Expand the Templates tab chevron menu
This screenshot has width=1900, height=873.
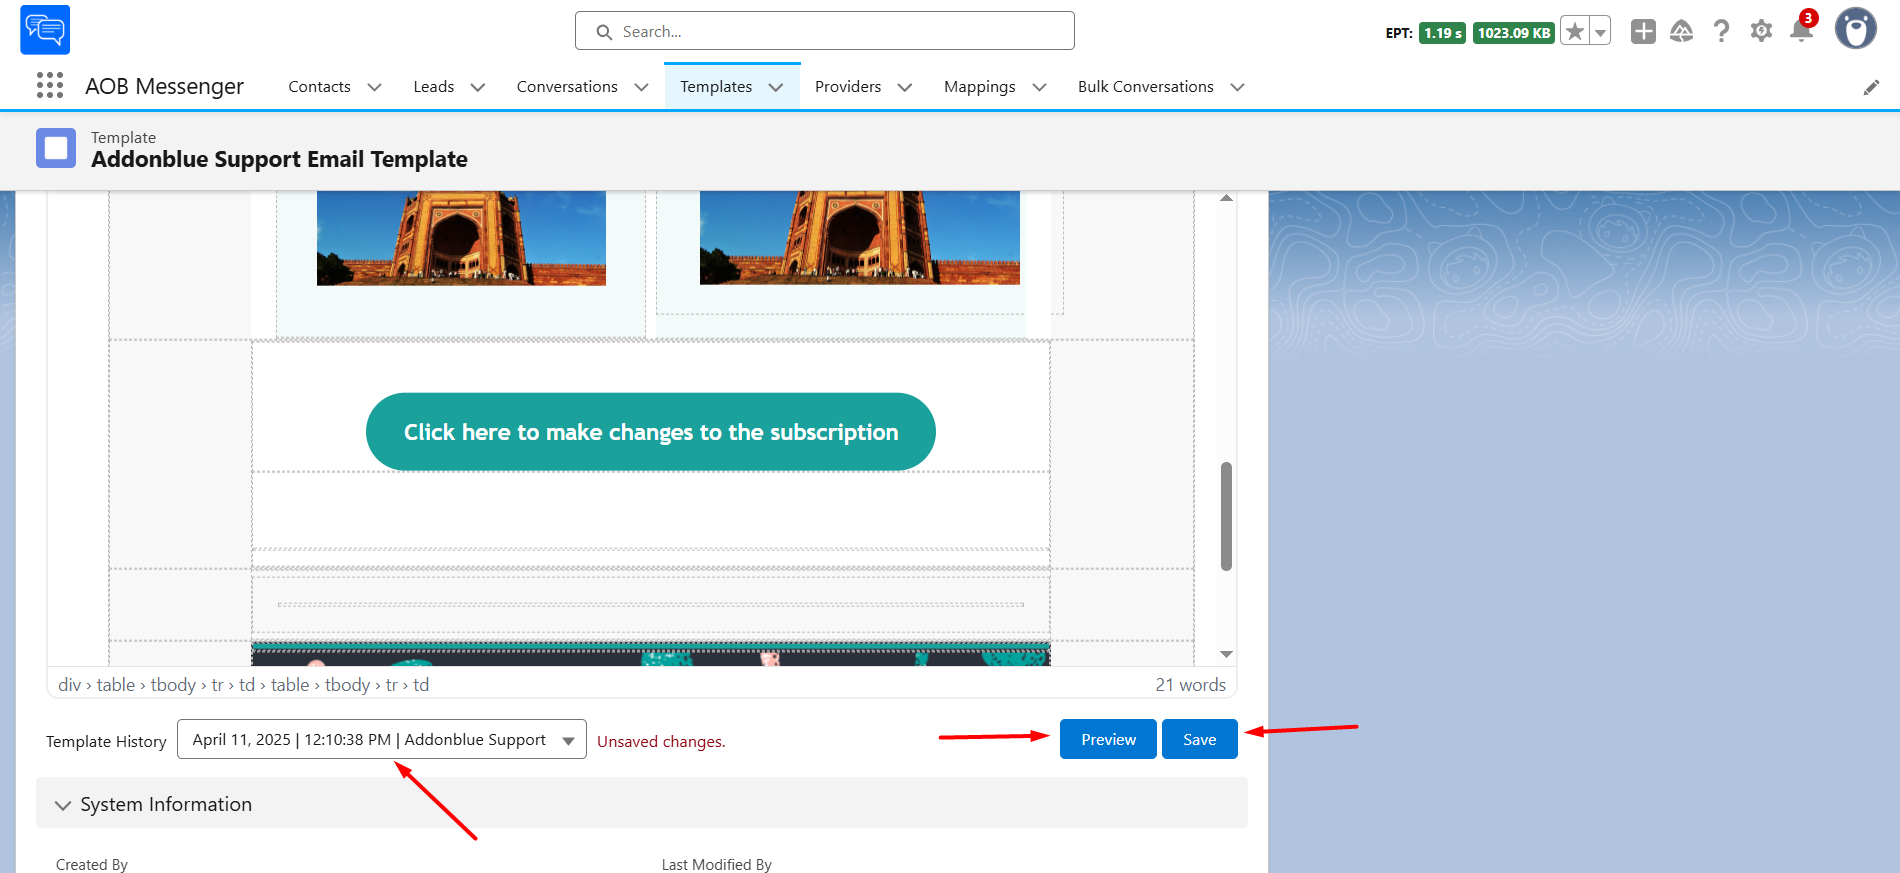776,87
